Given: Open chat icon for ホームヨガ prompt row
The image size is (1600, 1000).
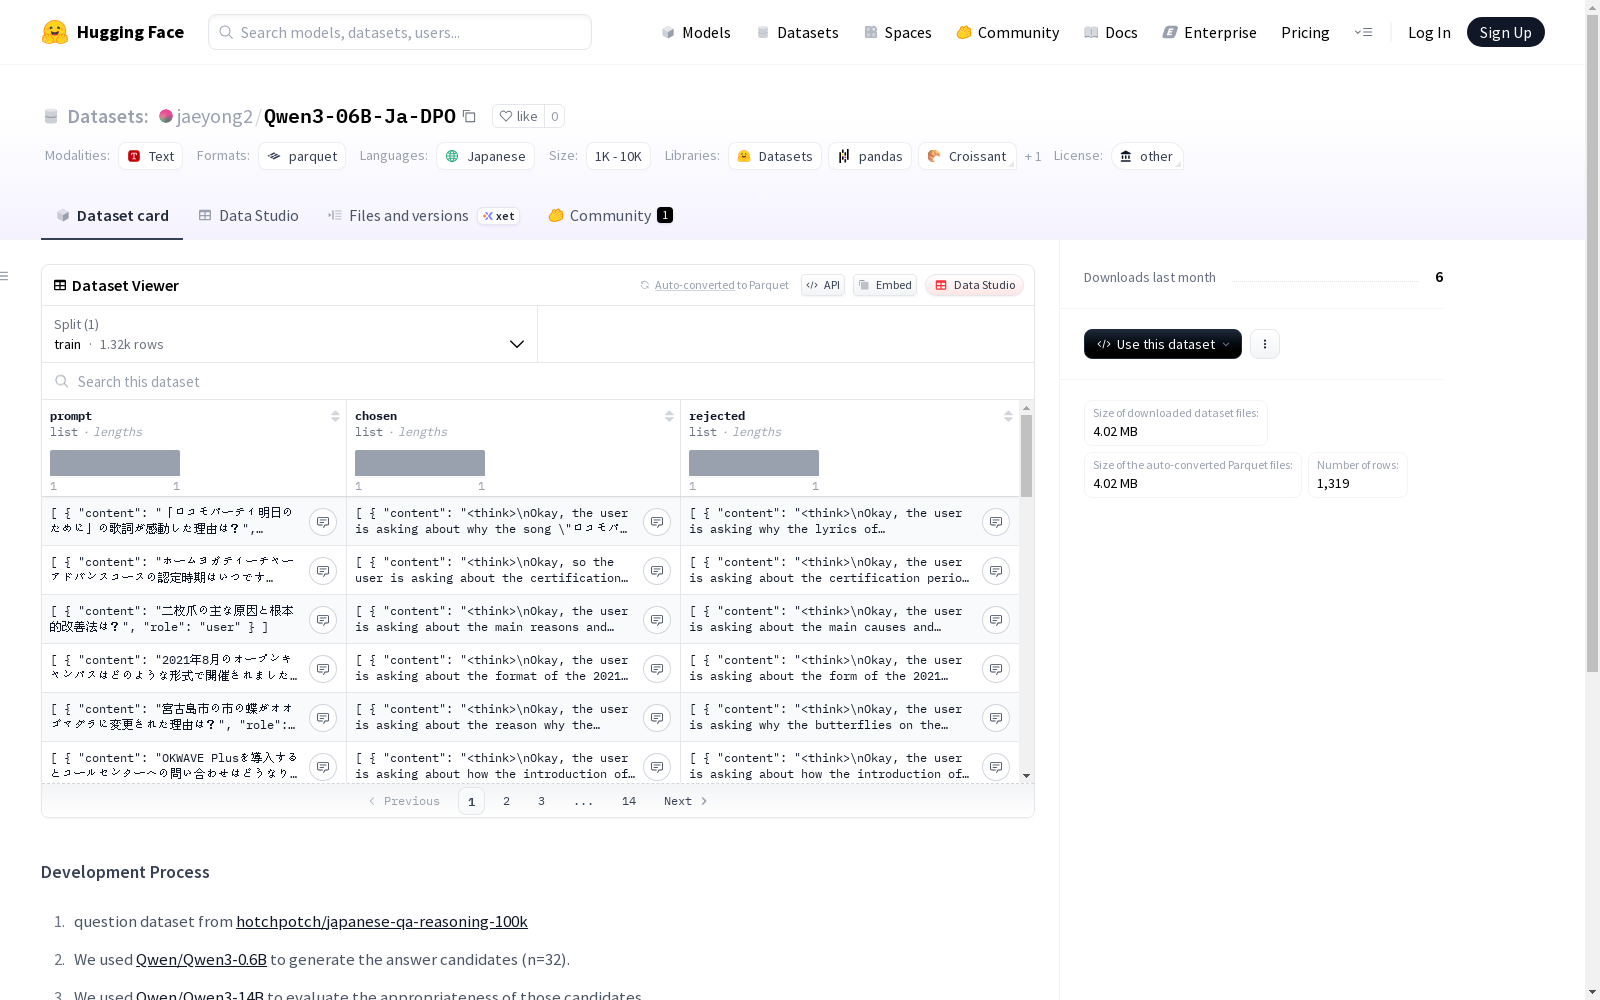Looking at the screenshot, I should pos(322,571).
